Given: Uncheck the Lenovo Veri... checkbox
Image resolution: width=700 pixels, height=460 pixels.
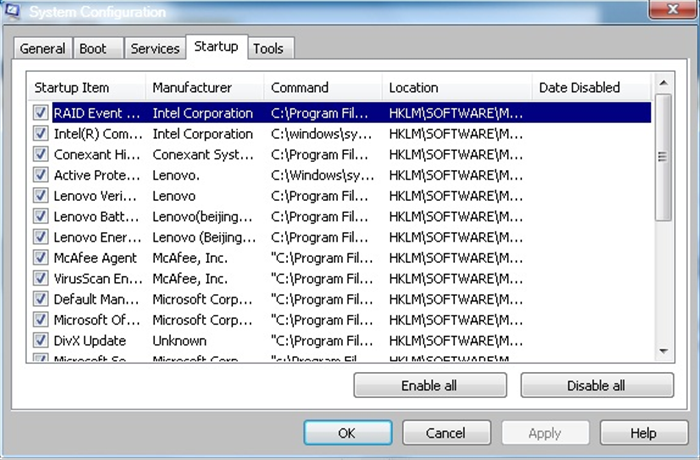Looking at the screenshot, I should click(x=41, y=196).
